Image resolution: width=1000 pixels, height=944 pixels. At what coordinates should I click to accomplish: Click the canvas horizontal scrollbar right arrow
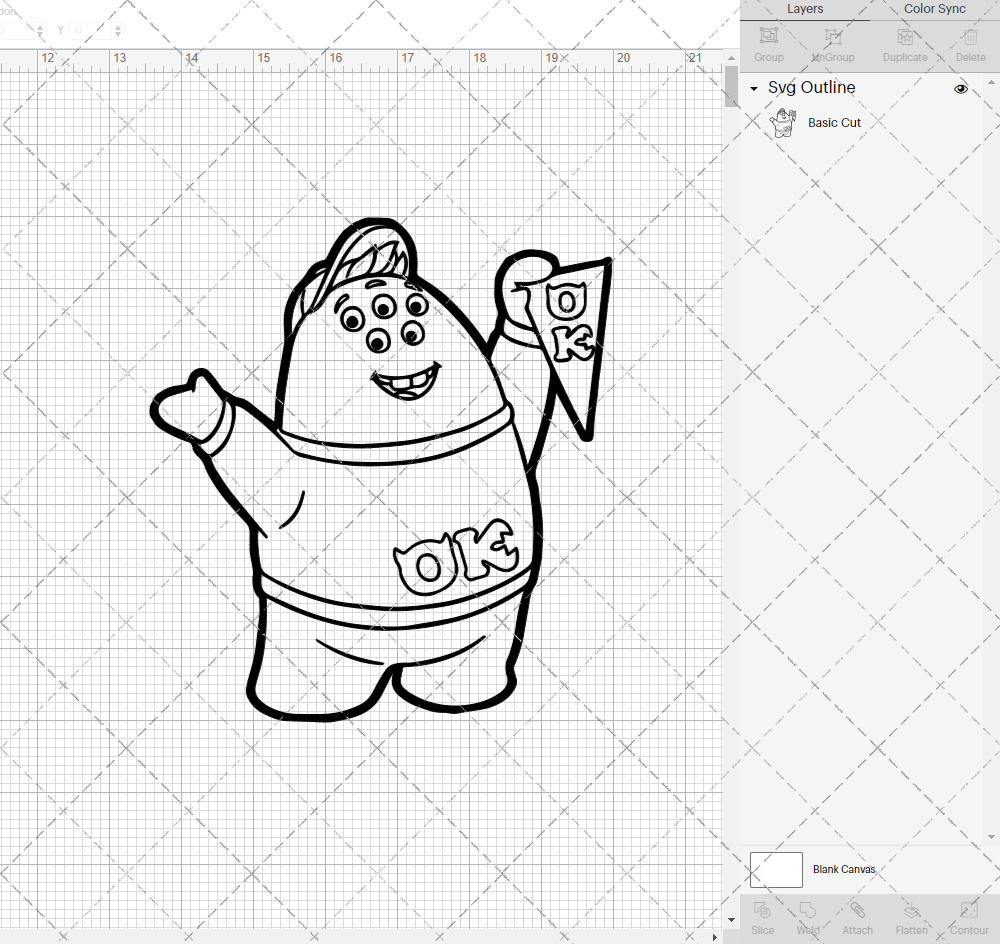[x=715, y=937]
